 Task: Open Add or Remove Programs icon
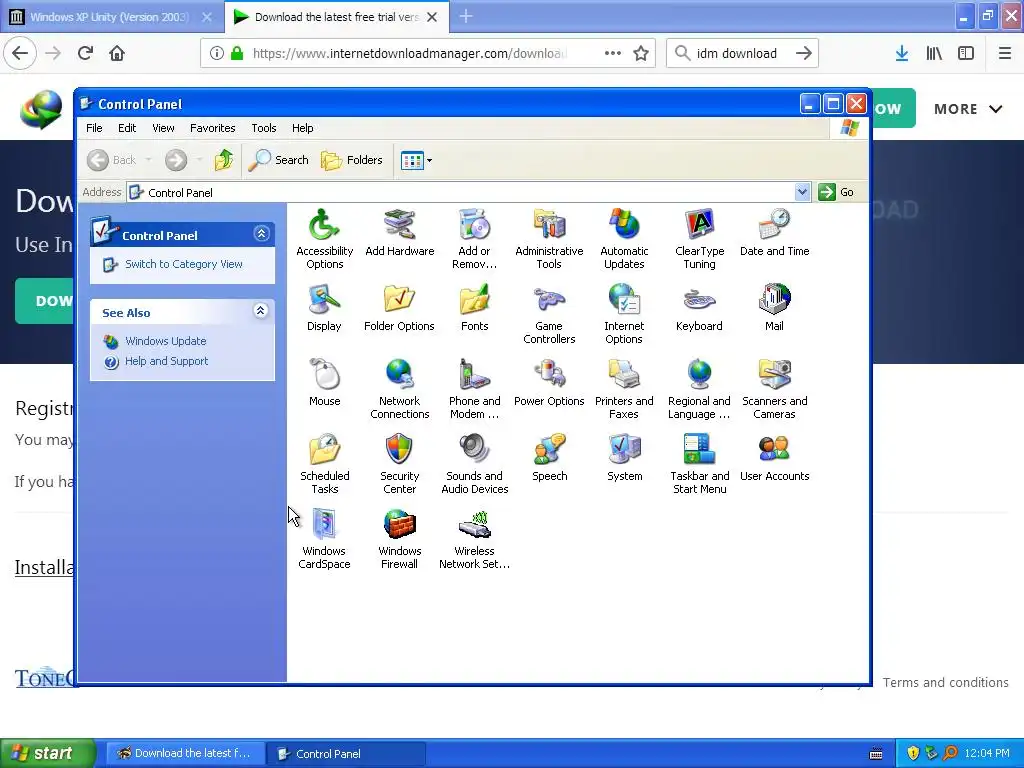pyautogui.click(x=474, y=239)
